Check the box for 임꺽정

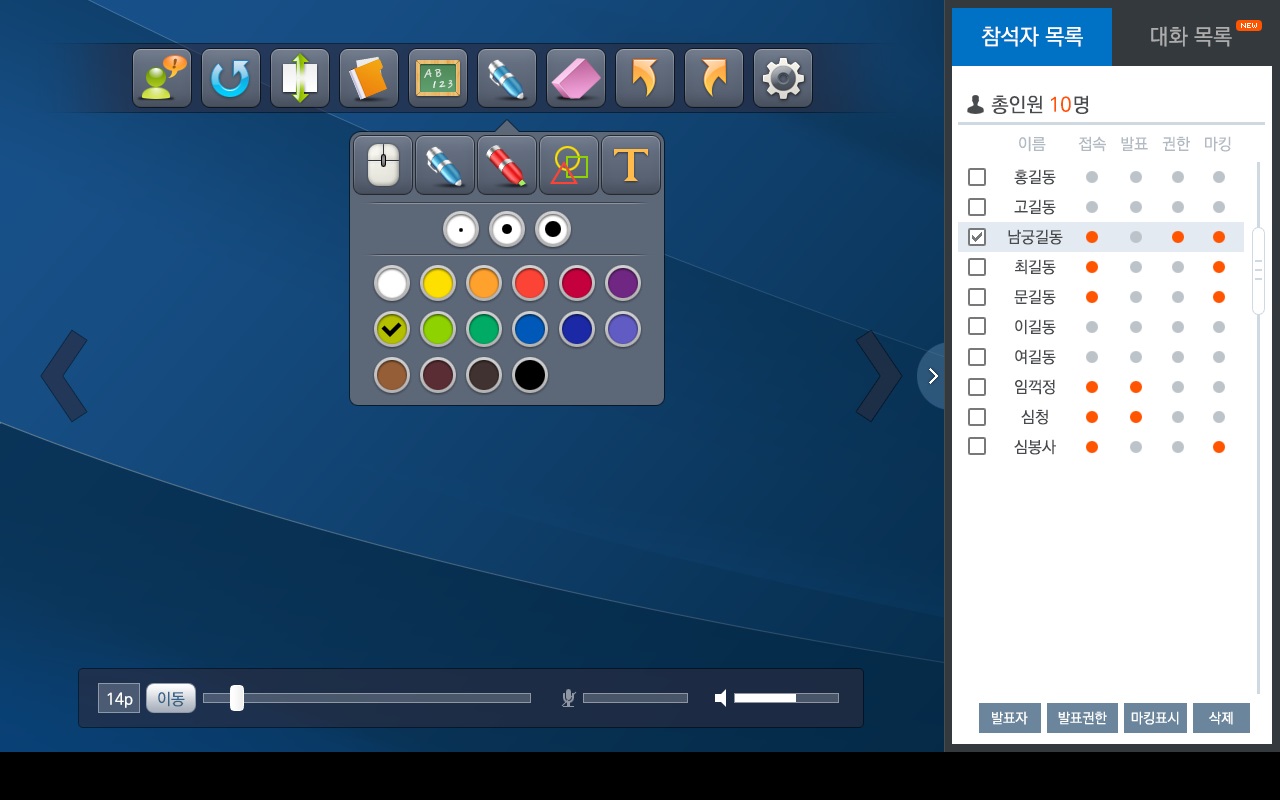pos(977,387)
